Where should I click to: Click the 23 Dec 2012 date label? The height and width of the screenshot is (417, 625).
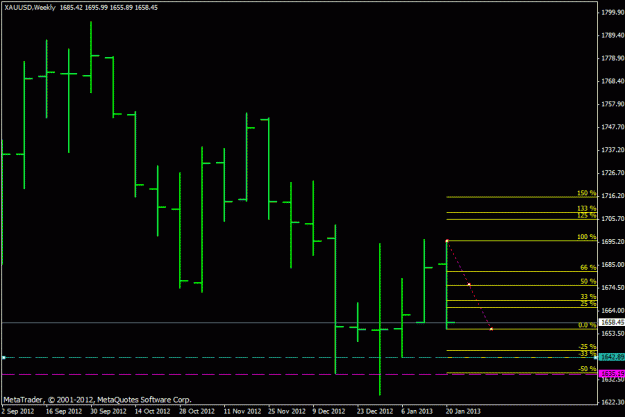[x=375, y=411]
